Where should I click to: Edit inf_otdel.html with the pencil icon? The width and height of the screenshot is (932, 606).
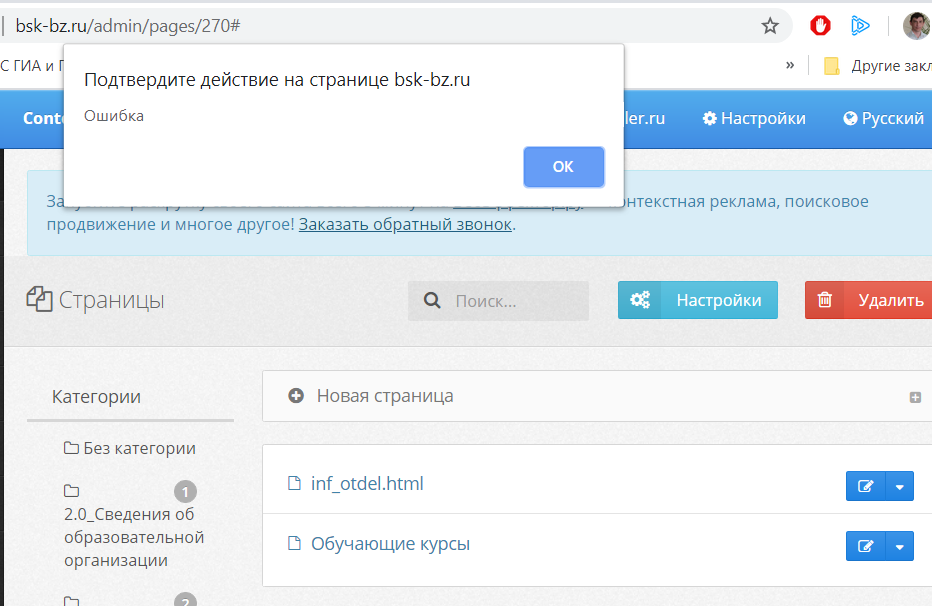point(866,486)
